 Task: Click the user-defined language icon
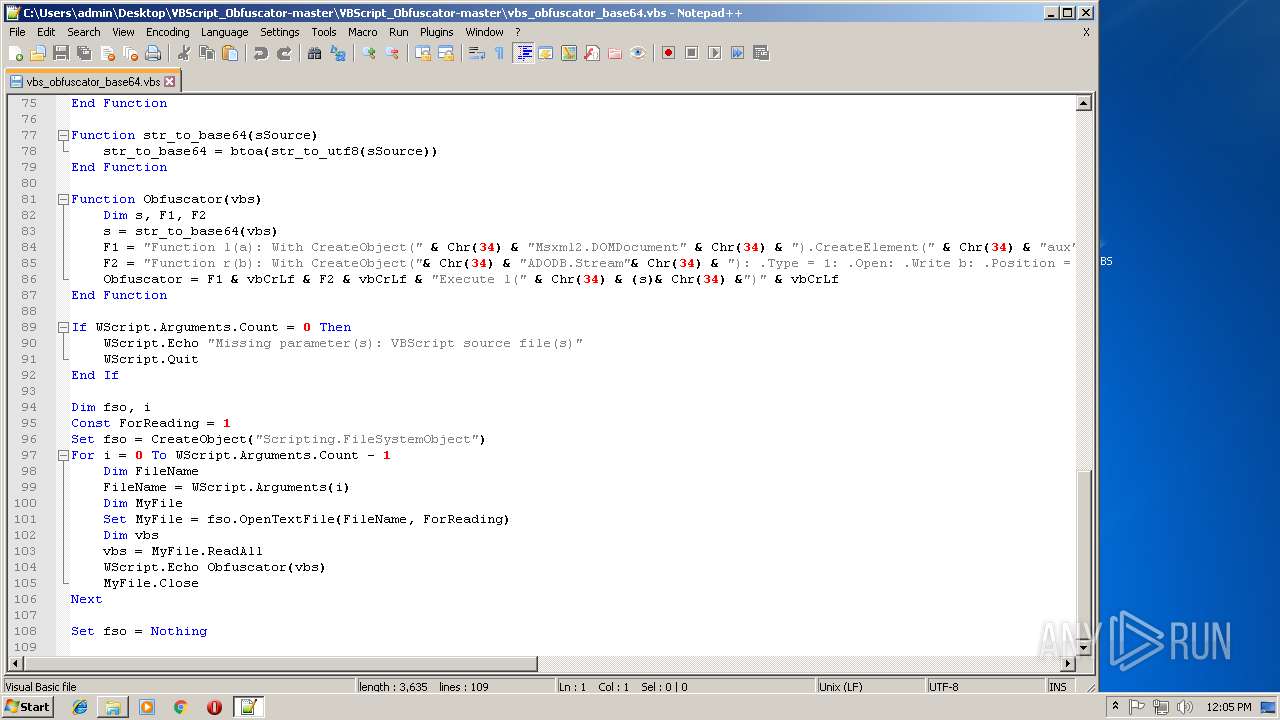coord(545,53)
